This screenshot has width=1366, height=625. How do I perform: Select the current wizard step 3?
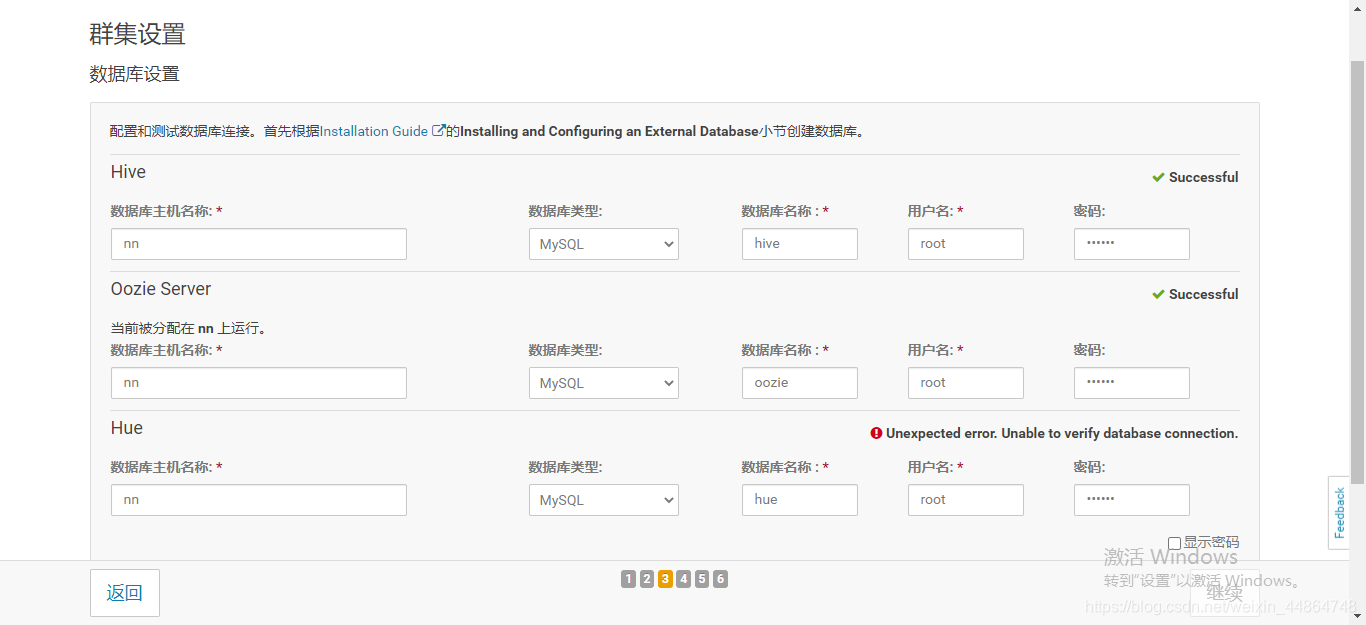[665, 579]
